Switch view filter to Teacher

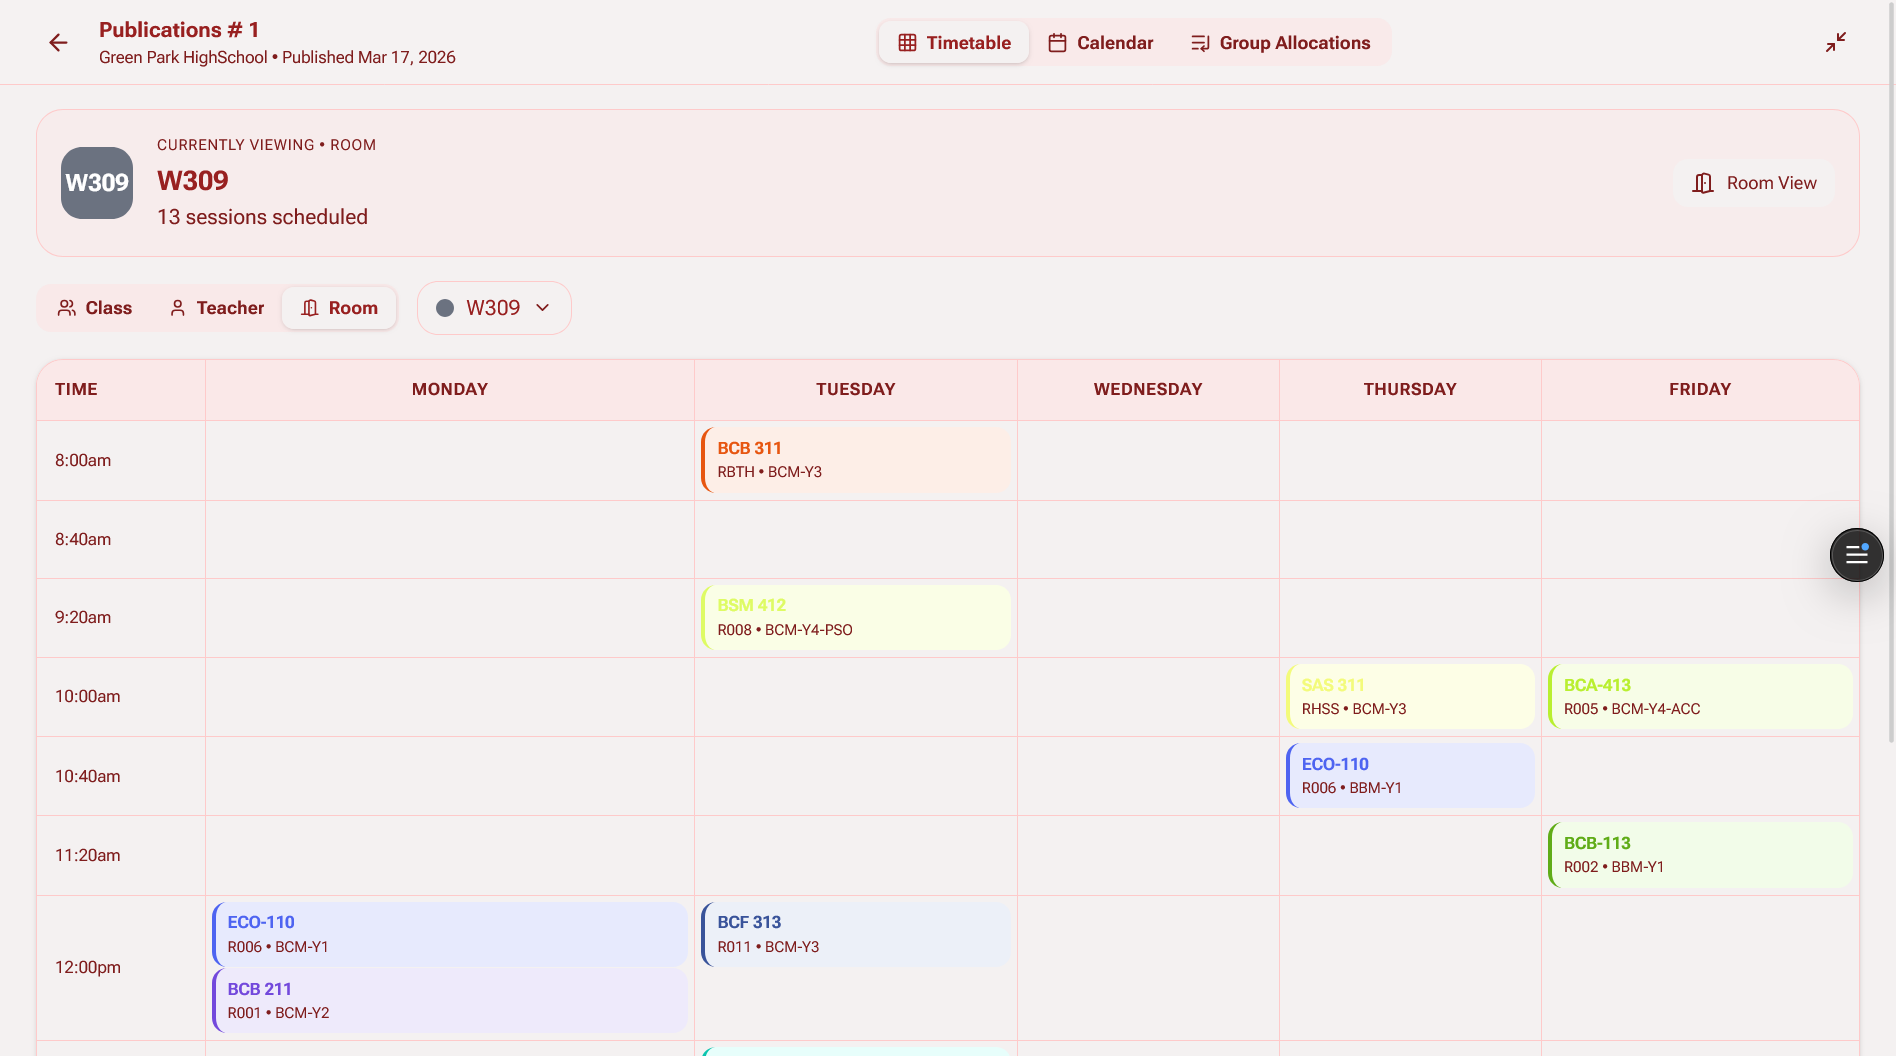pos(217,308)
